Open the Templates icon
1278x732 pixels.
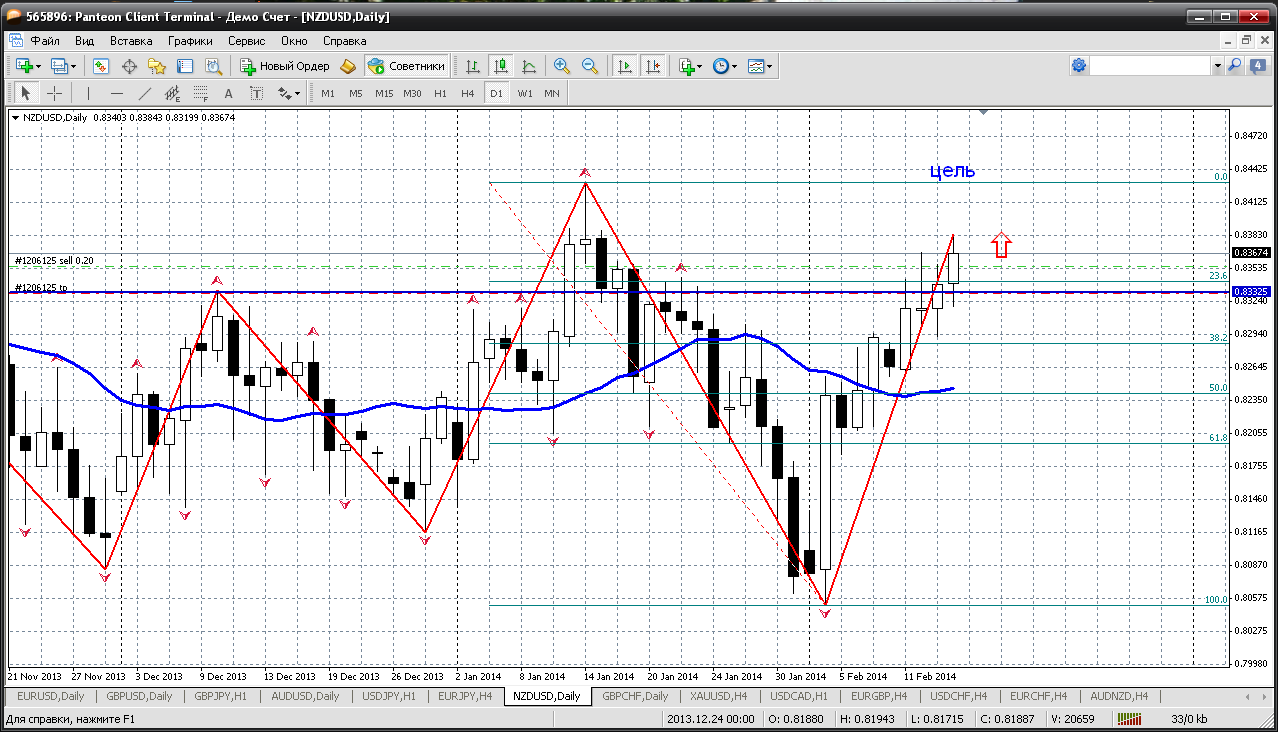pyautogui.click(x=756, y=66)
